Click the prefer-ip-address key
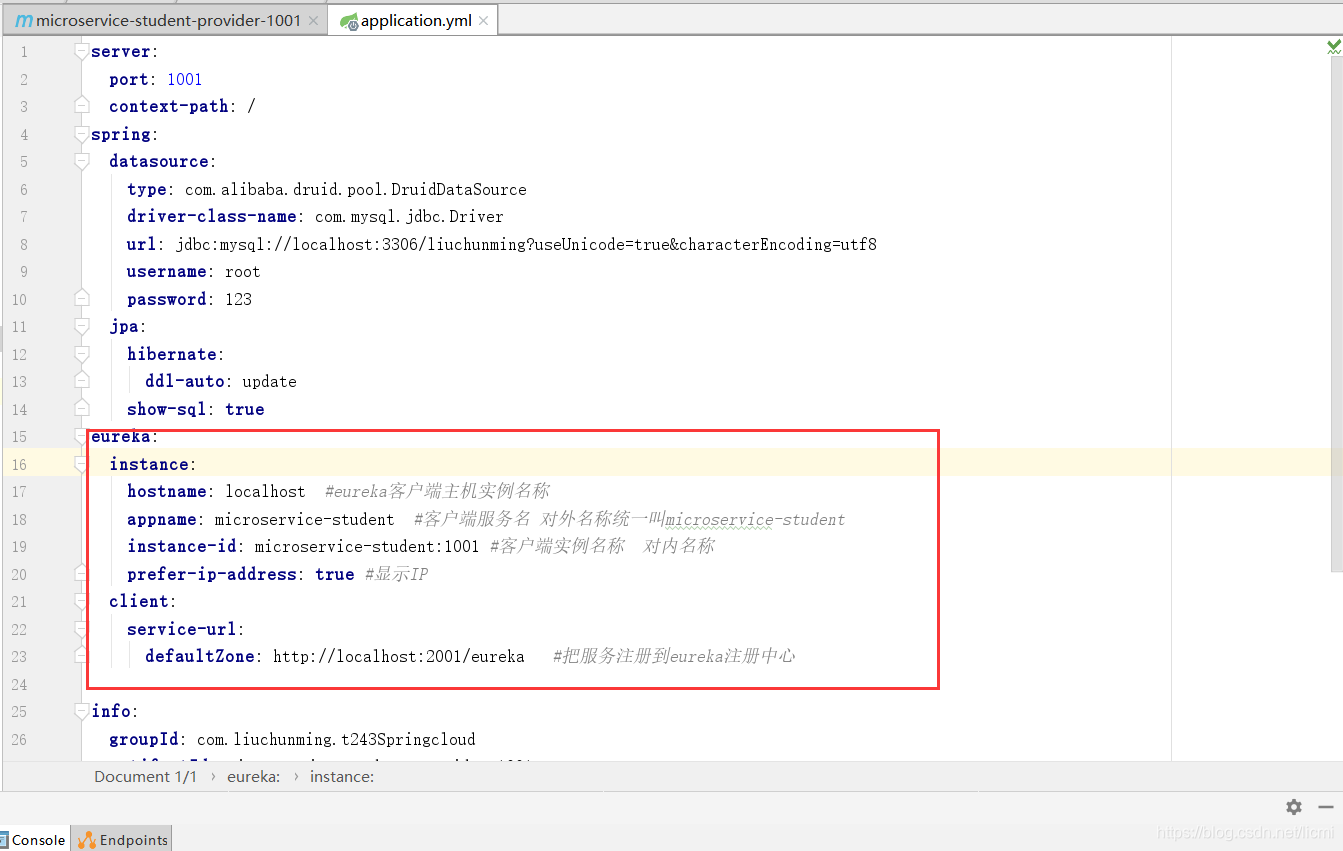The image size is (1343, 851). 211,574
